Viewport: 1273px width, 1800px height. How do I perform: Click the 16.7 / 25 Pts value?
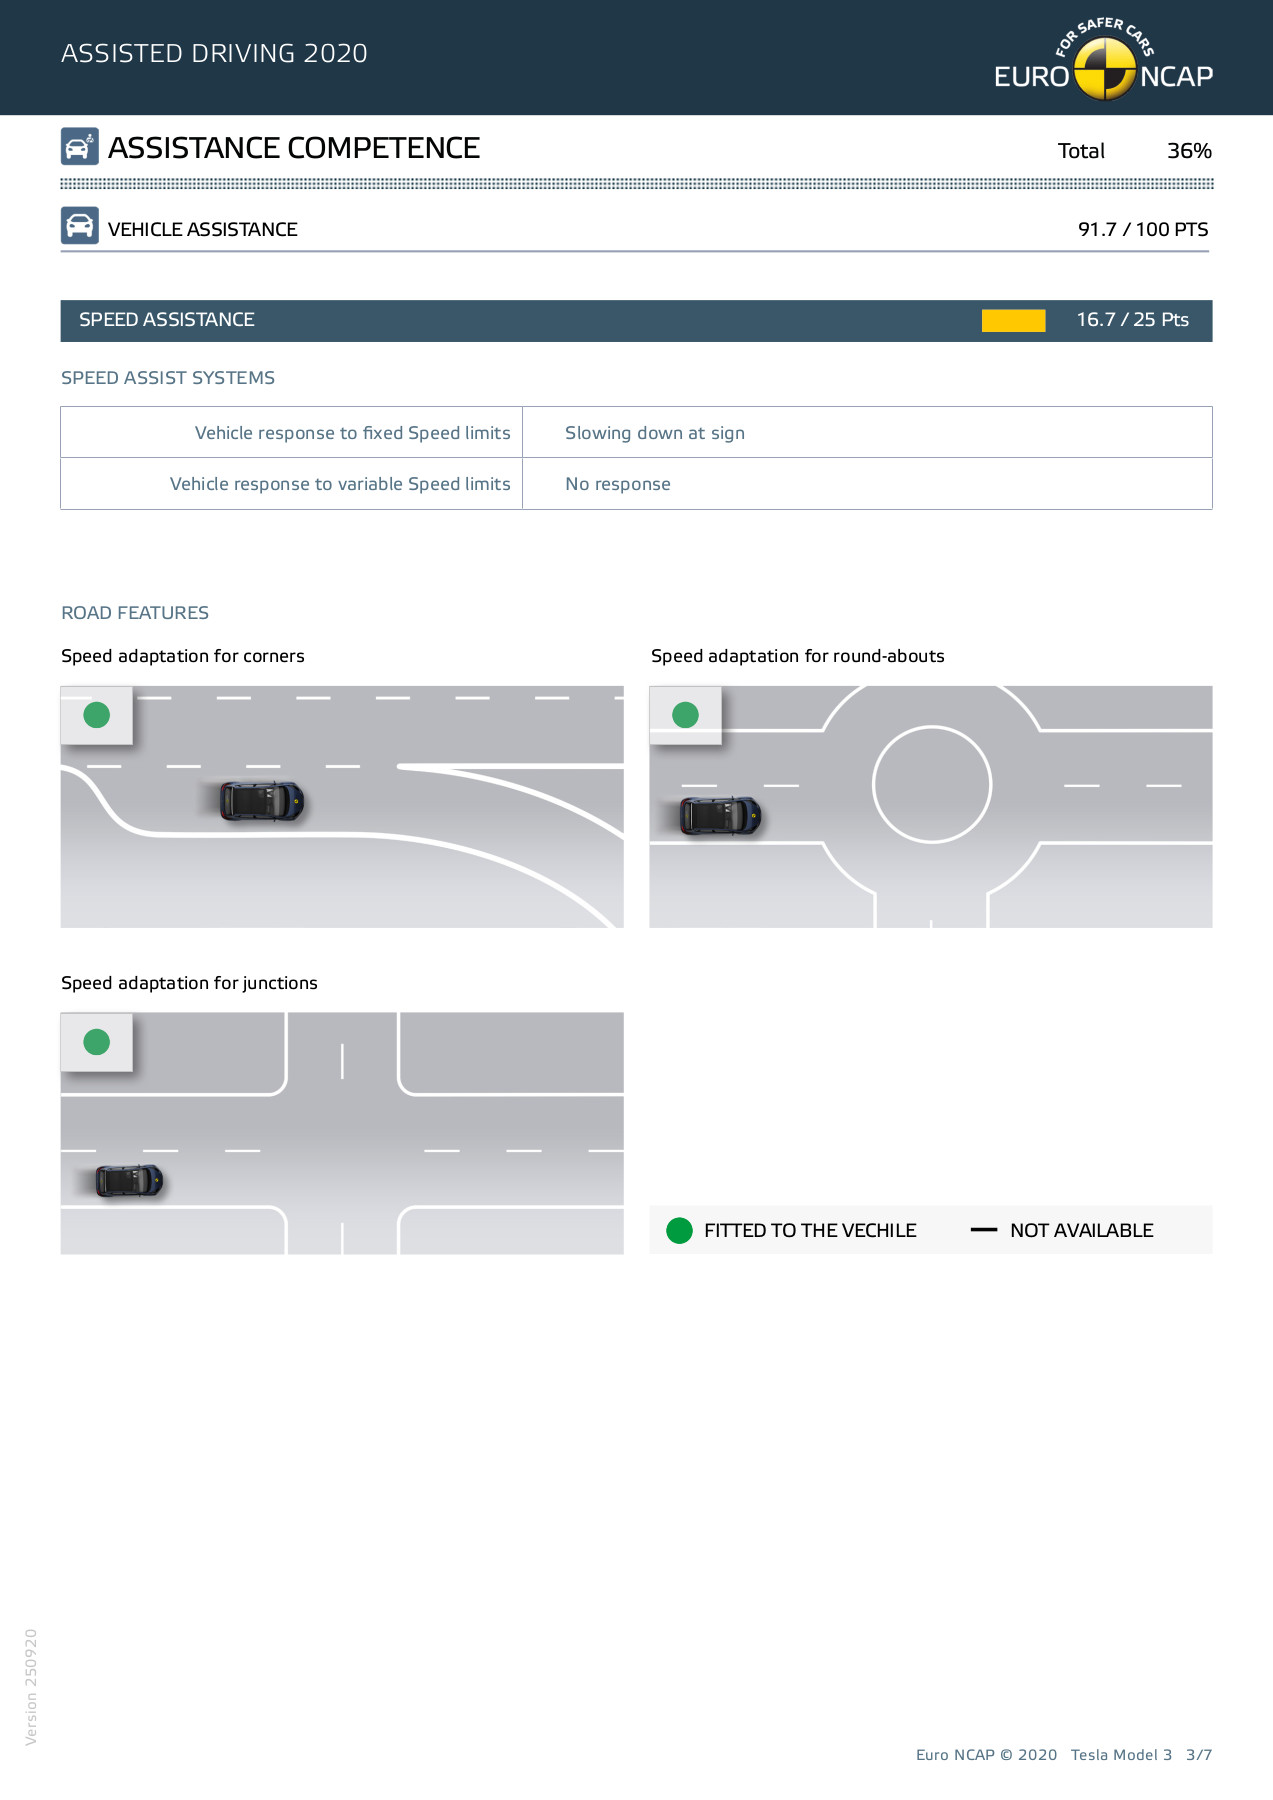(x=1133, y=320)
